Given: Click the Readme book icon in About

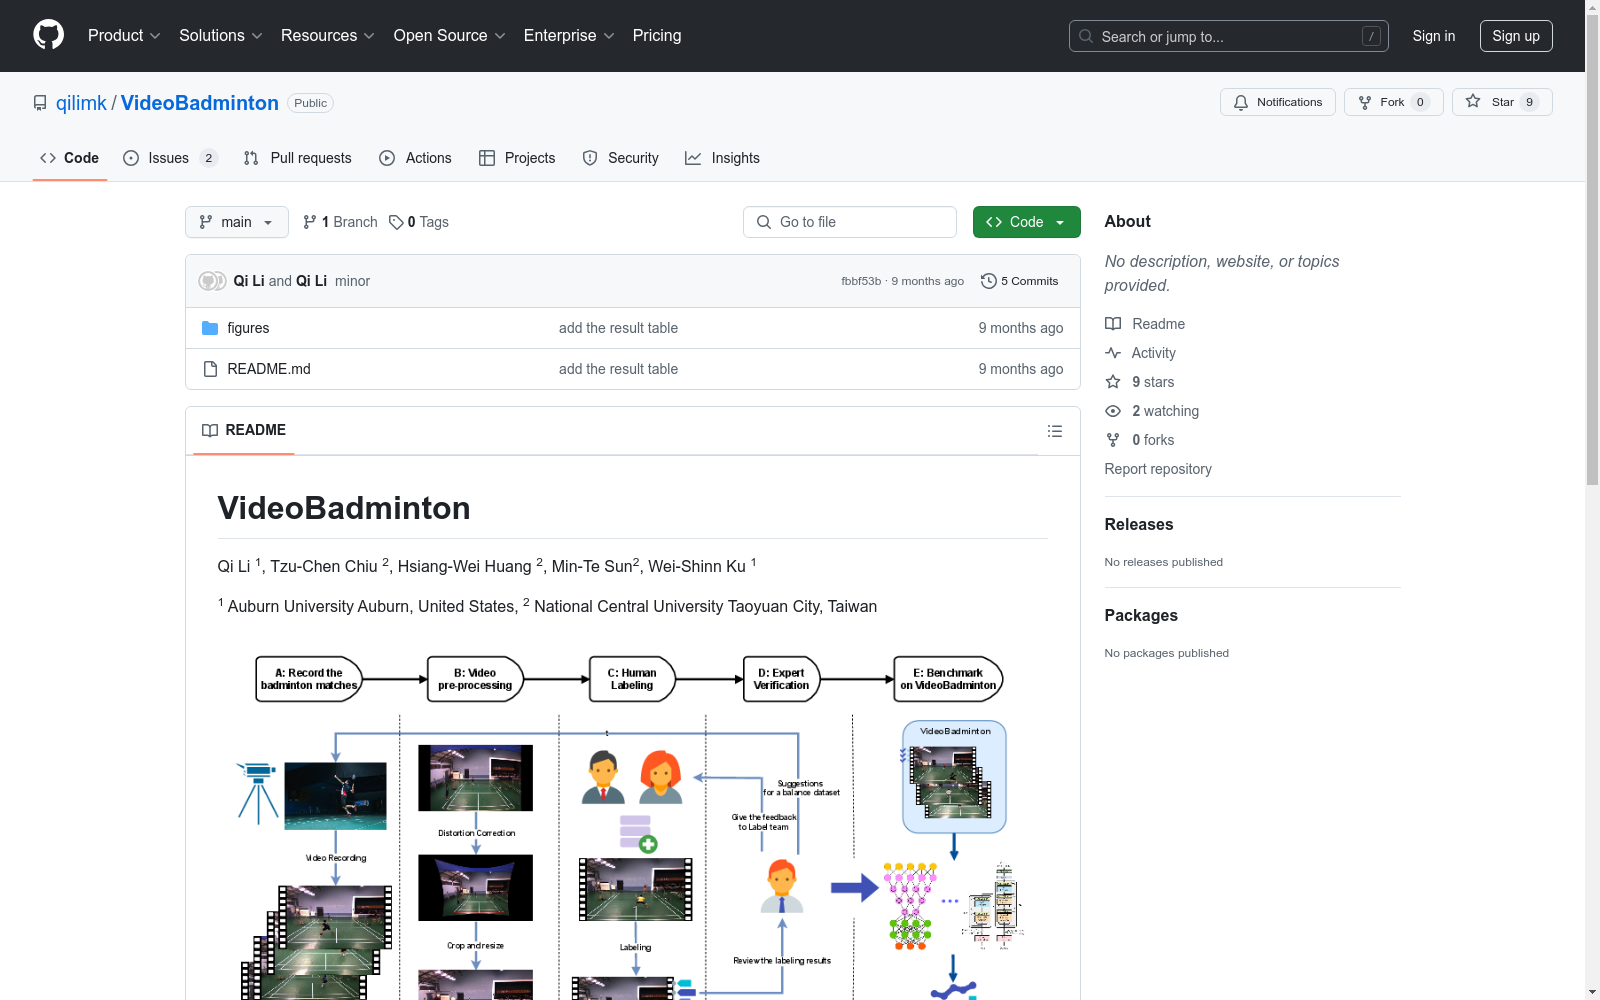Looking at the screenshot, I should (1113, 324).
